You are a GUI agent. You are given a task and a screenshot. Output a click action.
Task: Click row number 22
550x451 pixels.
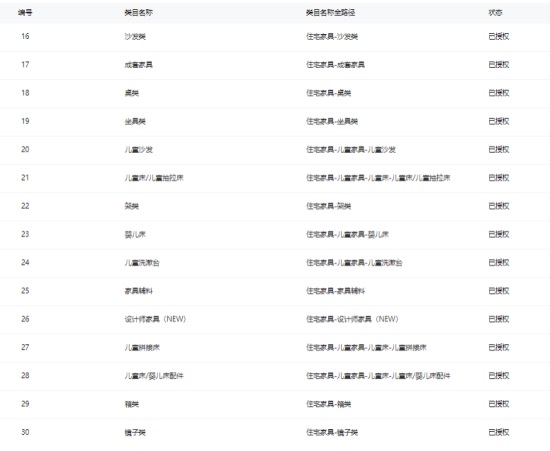25,206
